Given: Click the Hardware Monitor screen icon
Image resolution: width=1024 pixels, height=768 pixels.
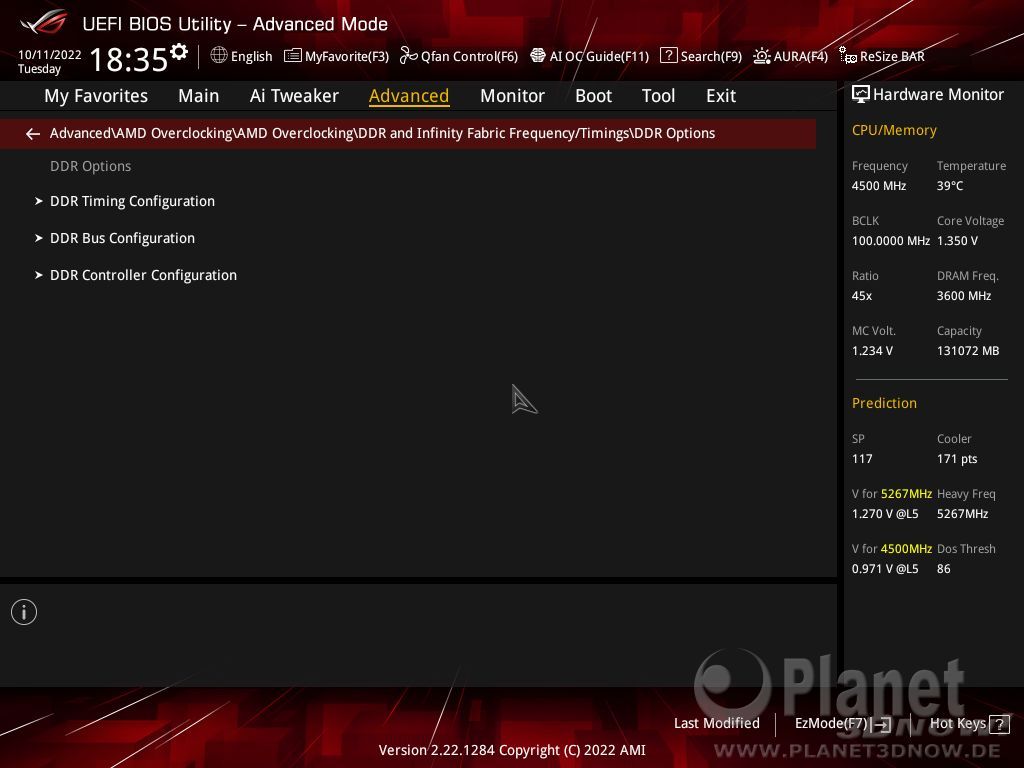Looking at the screenshot, I should pyautogui.click(x=861, y=94).
